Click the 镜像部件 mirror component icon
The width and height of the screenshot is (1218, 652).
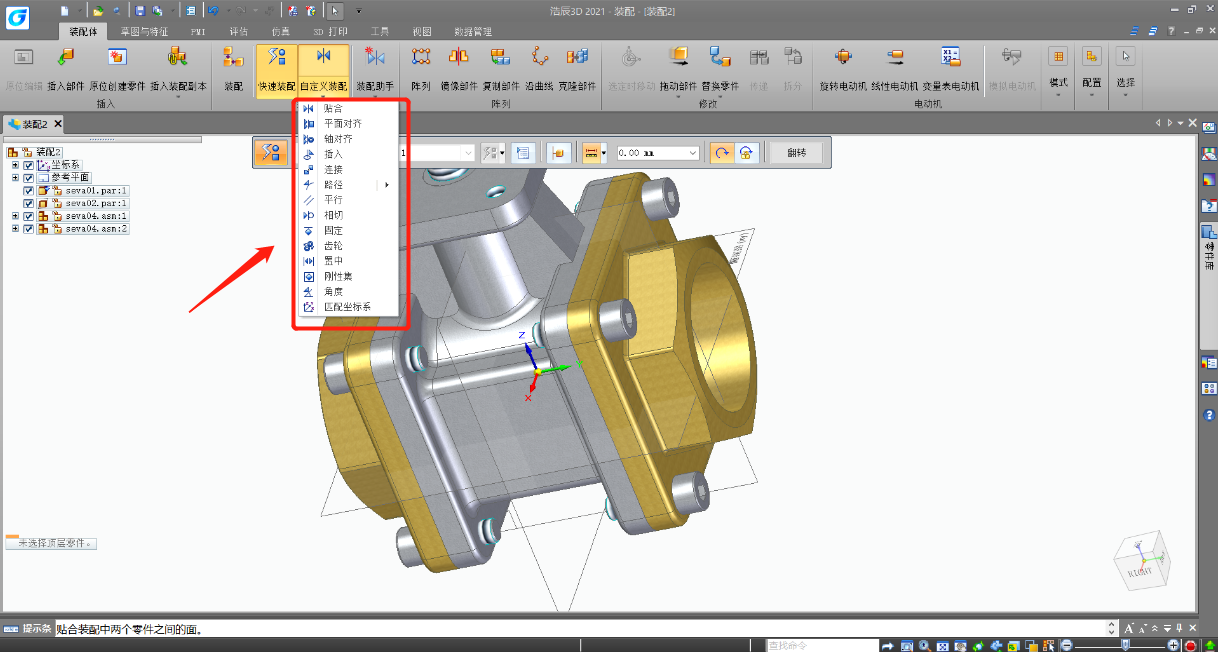(x=458, y=57)
